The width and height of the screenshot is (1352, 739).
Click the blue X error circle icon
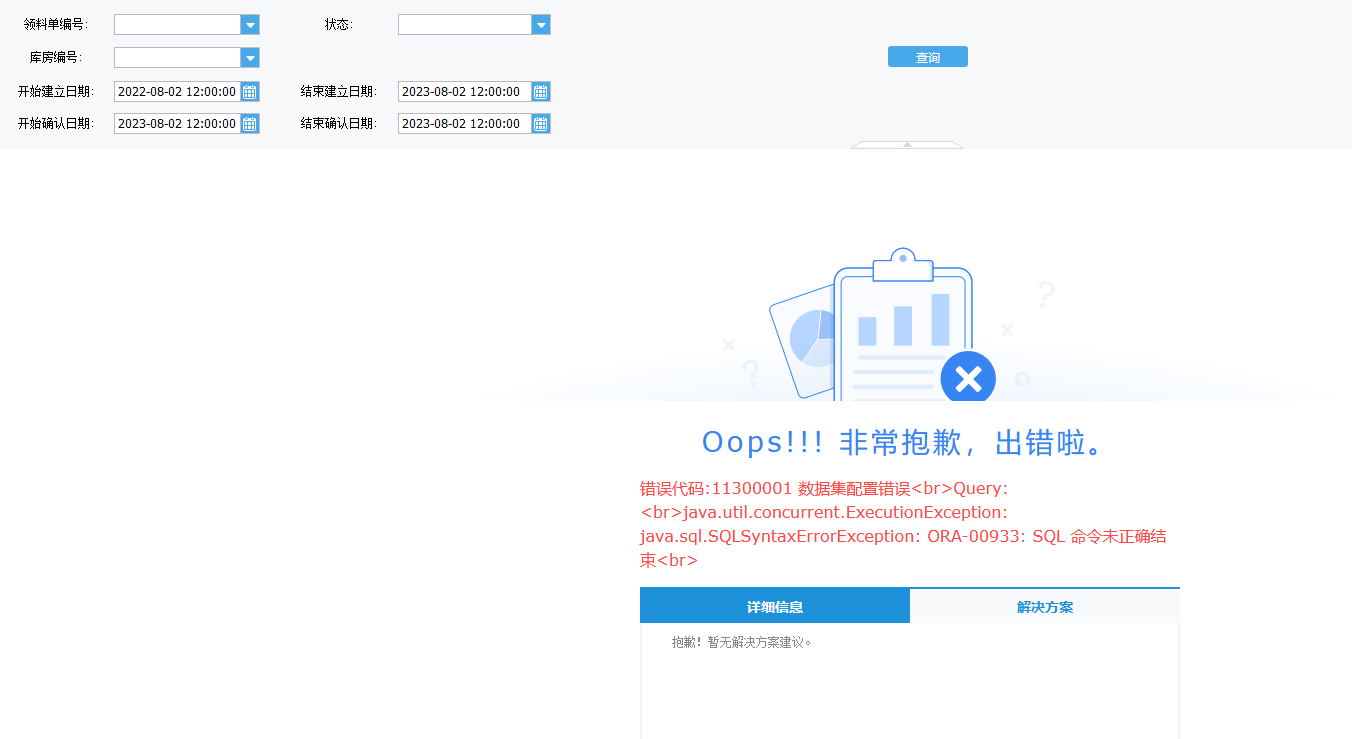click(x=968, y=378)
